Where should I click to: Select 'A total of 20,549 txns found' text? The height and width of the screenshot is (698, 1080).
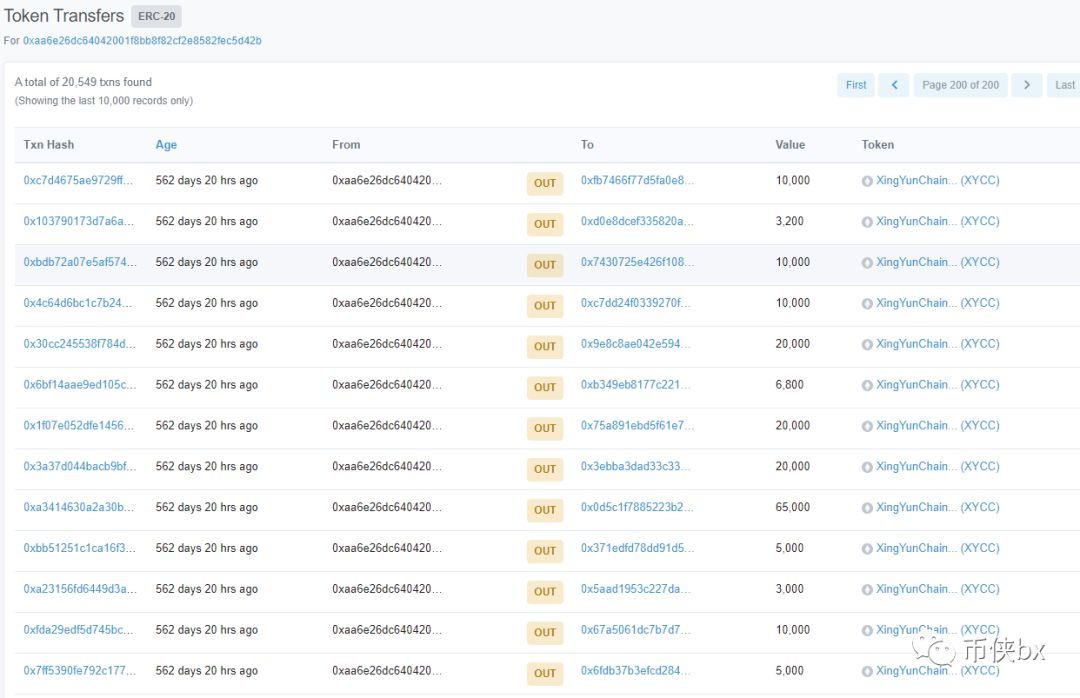pos(83,82)
